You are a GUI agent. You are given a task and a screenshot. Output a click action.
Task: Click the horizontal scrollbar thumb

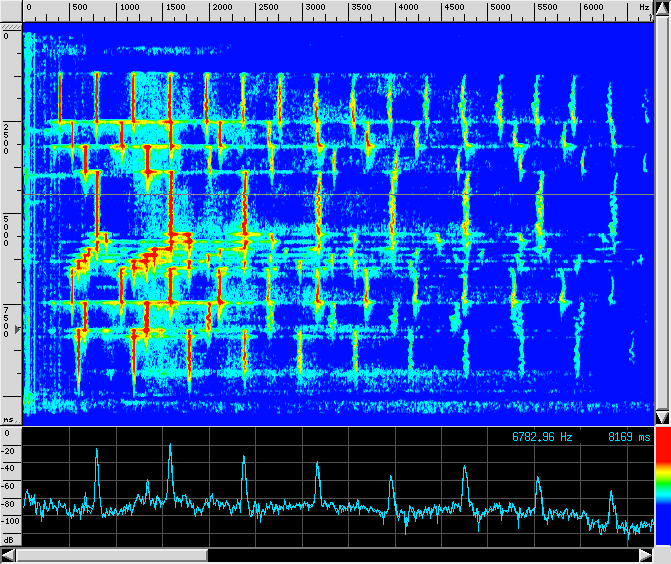tap(112, 554)
